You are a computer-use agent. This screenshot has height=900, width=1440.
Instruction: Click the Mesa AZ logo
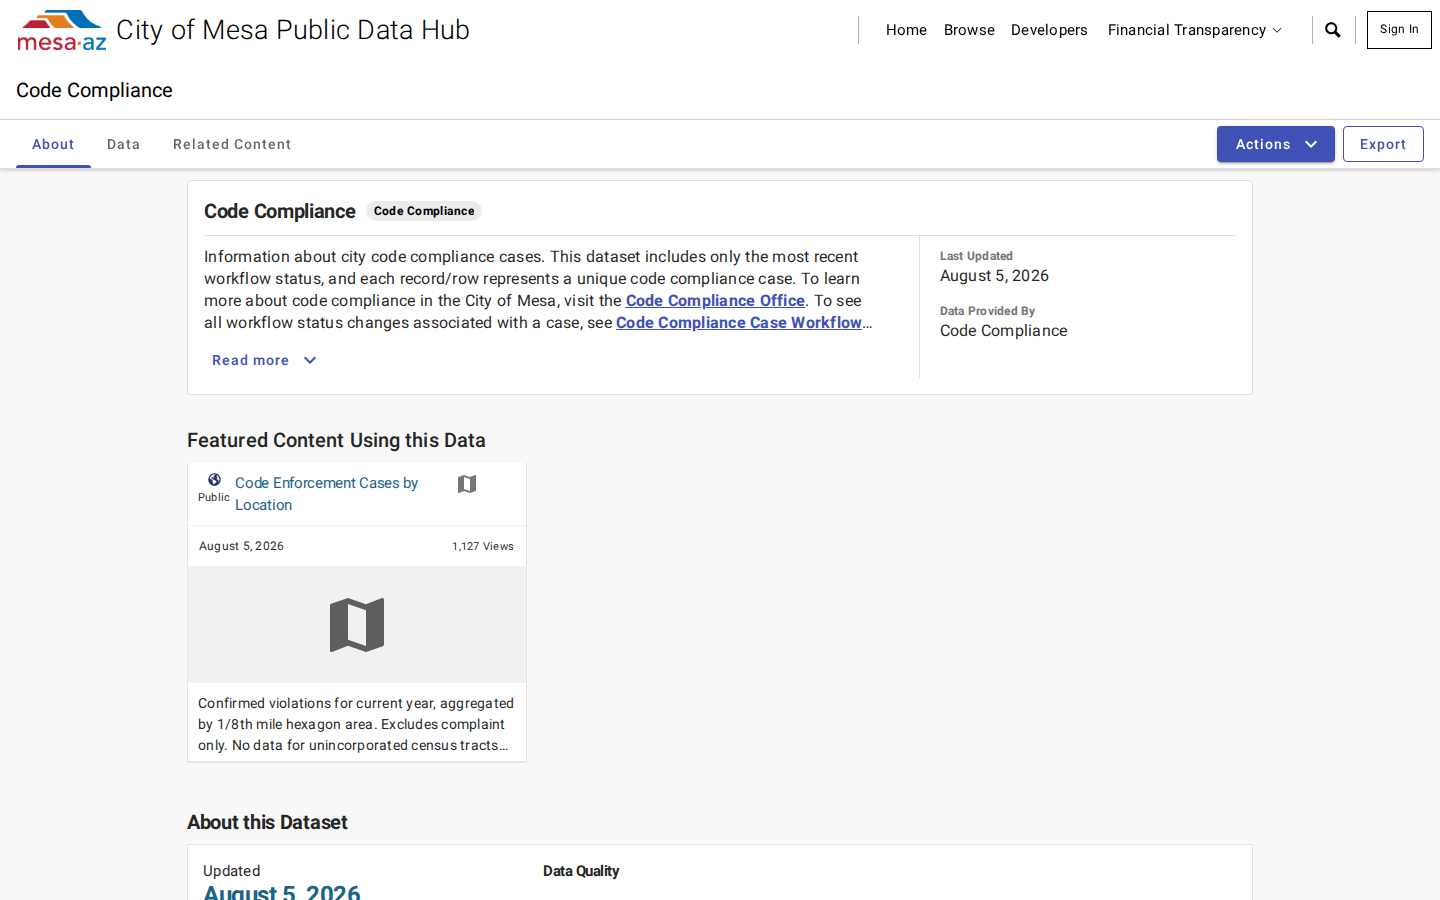(62, 30)
